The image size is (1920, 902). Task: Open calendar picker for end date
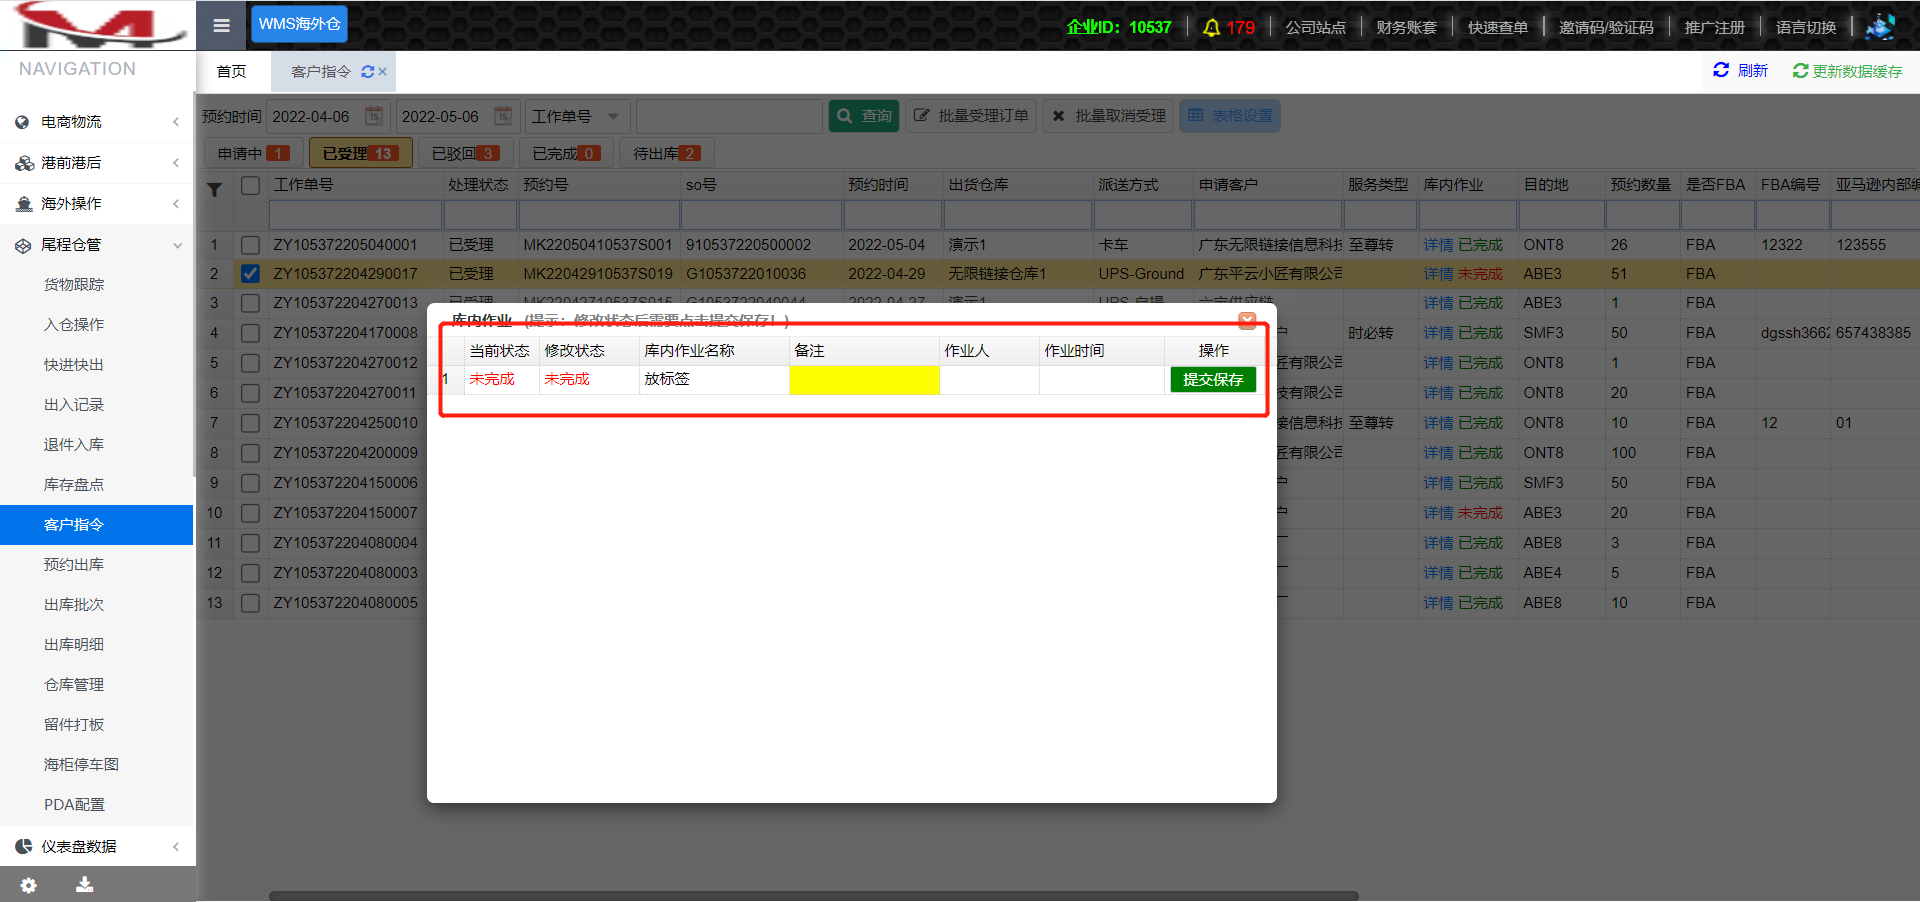503,116
